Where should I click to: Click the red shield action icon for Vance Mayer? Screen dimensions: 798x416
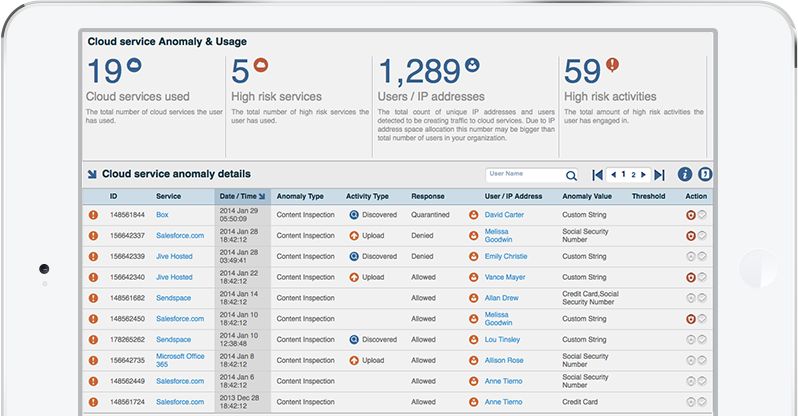coord(691,278)
